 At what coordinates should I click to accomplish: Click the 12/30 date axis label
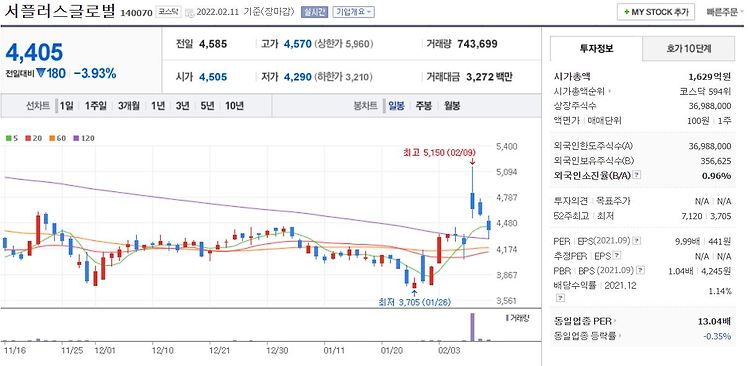tap(277, 350)
